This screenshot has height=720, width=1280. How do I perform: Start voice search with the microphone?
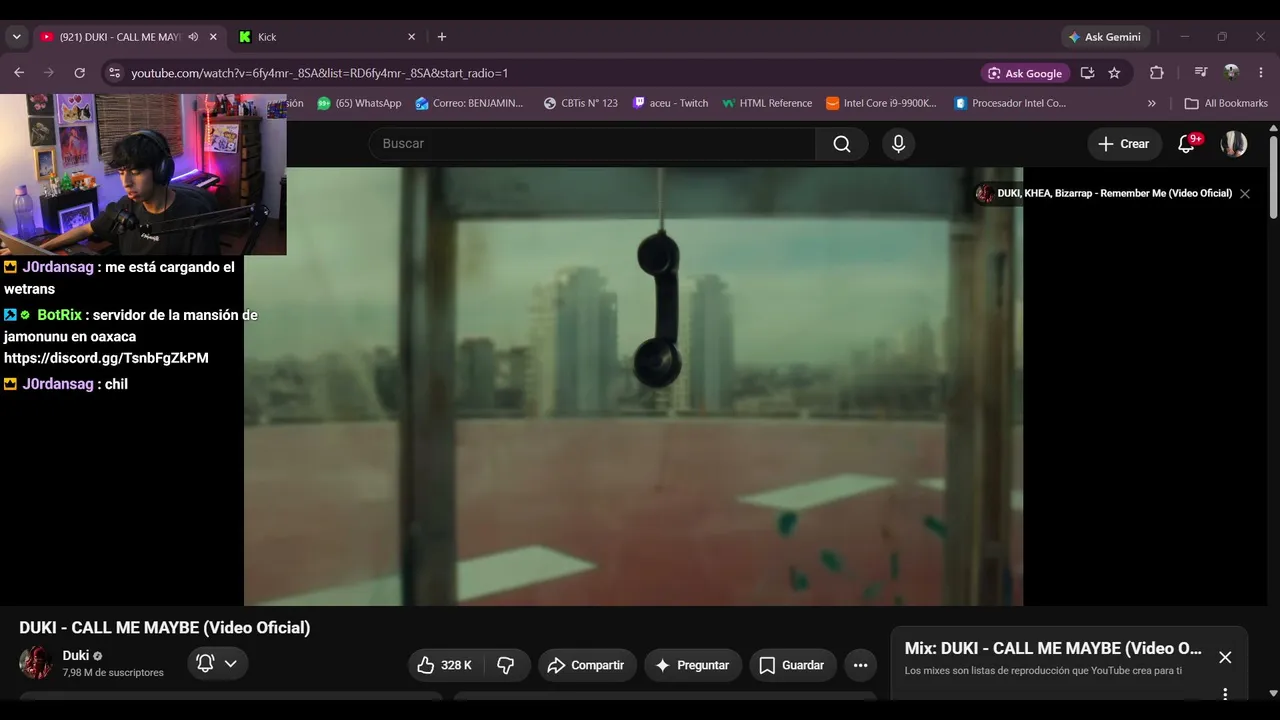[x=898, y=144]
